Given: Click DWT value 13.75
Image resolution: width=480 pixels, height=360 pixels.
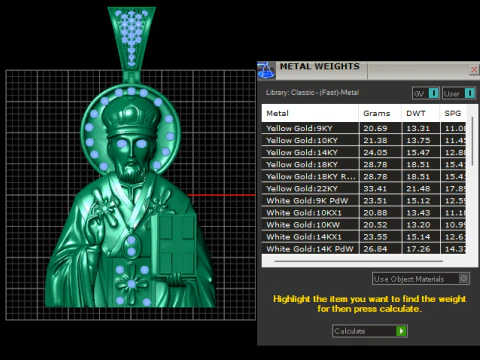Looking at the screenshot, I should coord(418,140).
